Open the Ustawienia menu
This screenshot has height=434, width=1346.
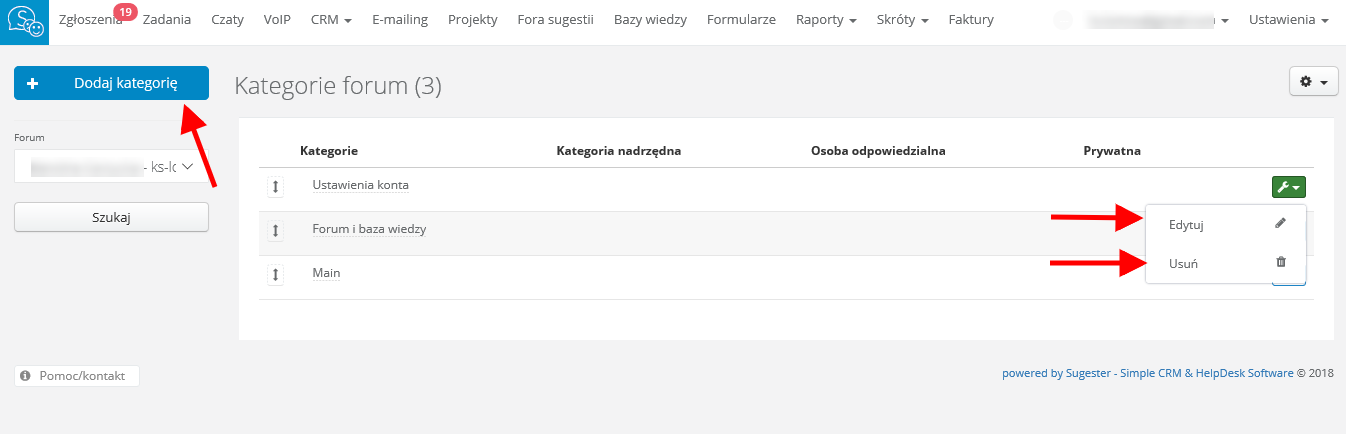click(1288, 20)
